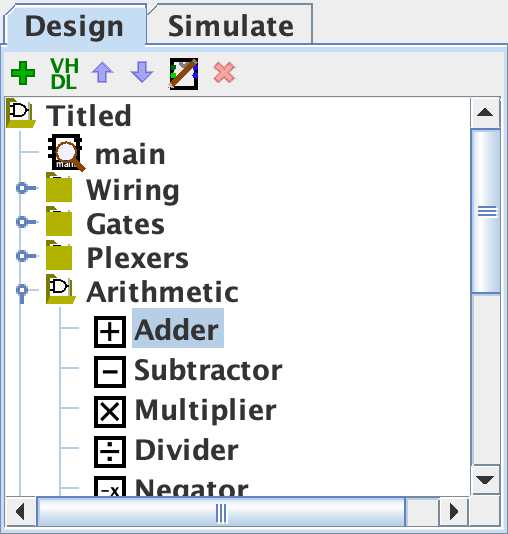The height and width of the screenshot is (534, 508).
Task: Click the green plus add circuit icon
Action: (23, 73)
